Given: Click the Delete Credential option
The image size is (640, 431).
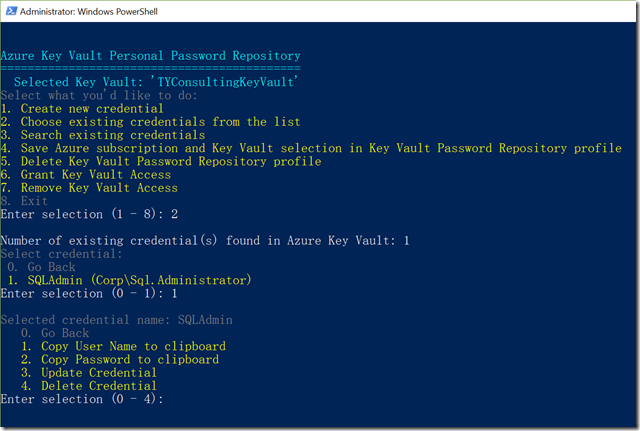Looking at the screenshot, I should (89, 386).
